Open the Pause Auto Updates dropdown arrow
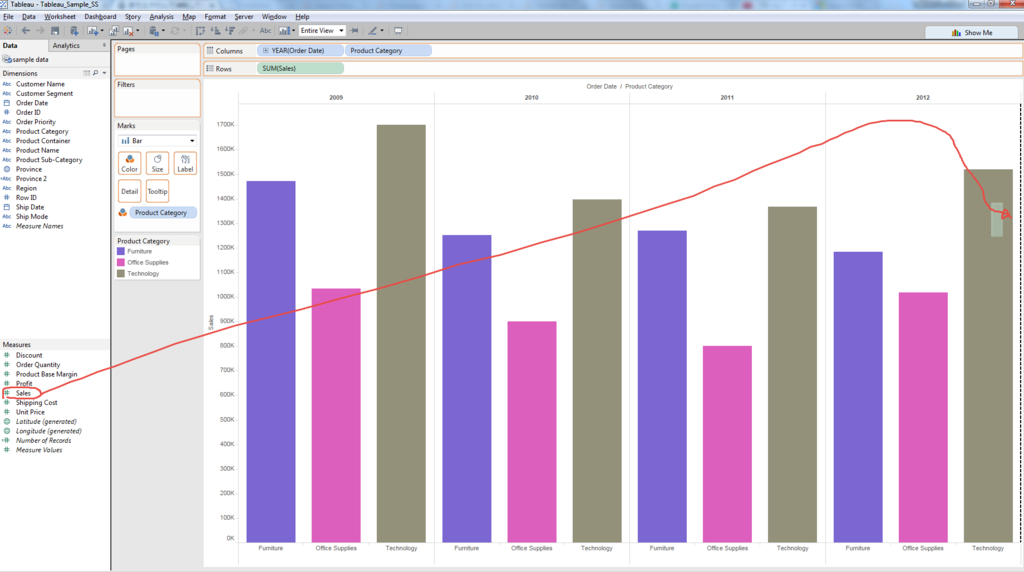 click(x=163, y=31)
